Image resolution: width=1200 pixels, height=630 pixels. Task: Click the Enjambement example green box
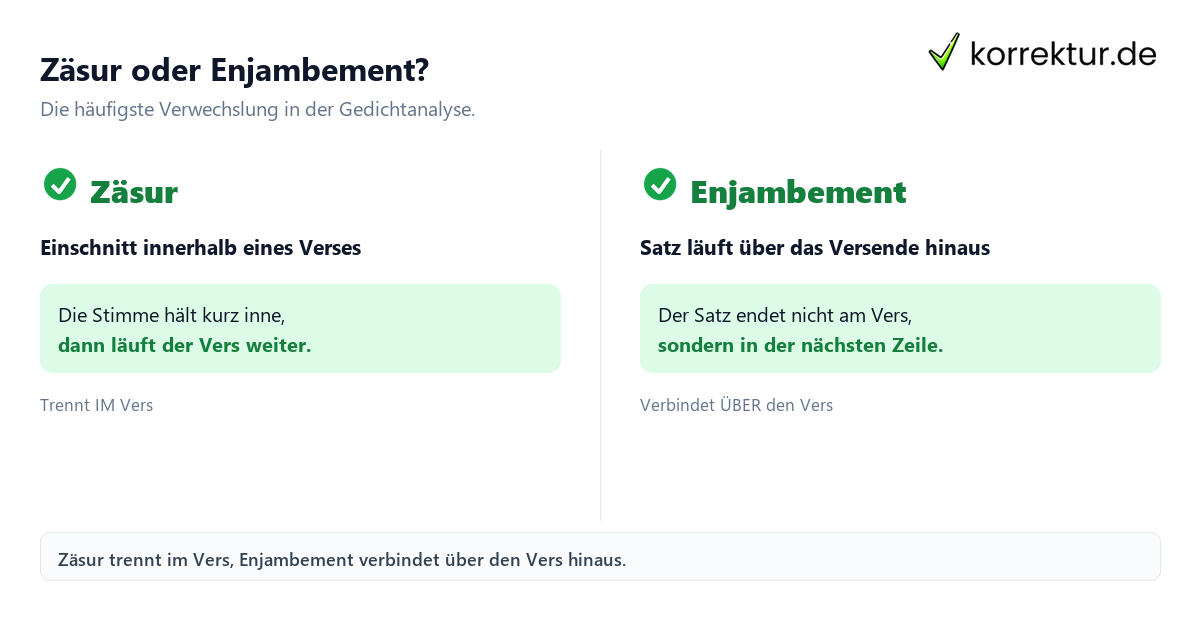[x=900, y=328]
